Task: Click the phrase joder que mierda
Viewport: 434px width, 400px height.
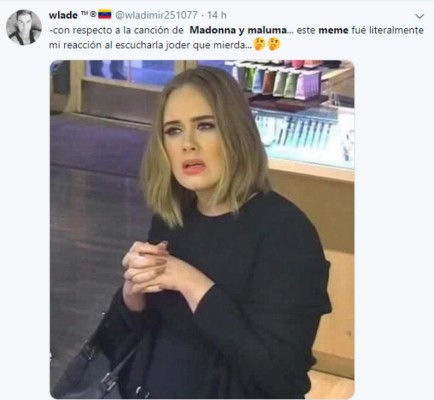Action: (210, 45)
